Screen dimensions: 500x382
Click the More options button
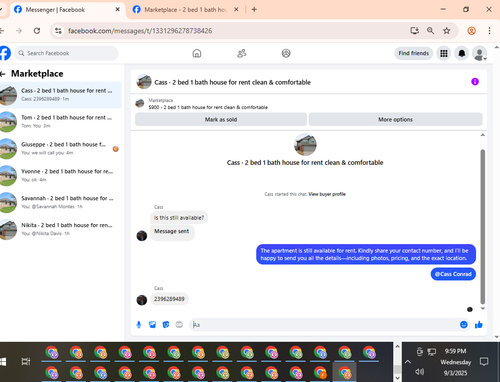[395, 119]
